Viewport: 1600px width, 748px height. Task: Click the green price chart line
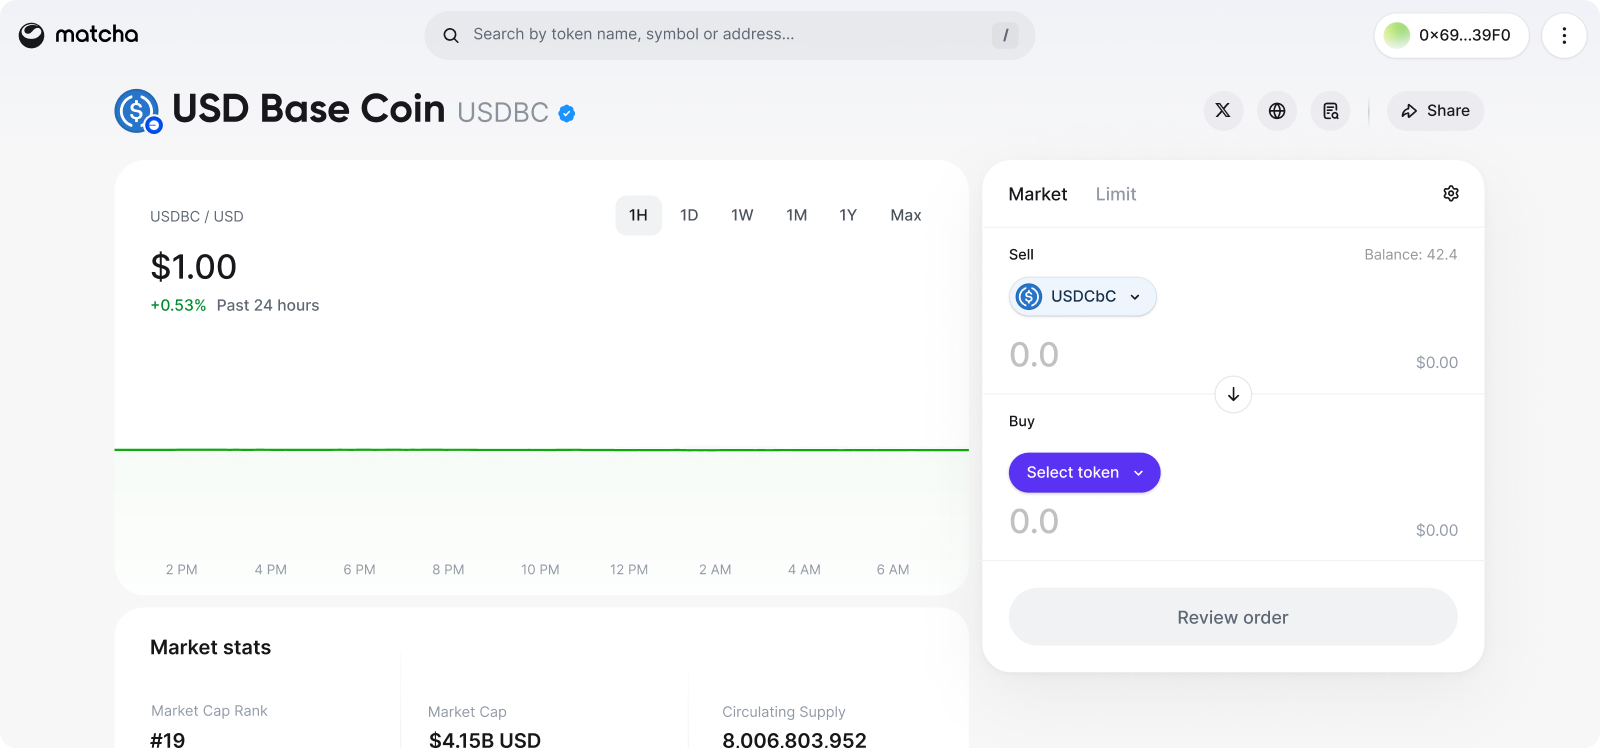click(542, 450)
